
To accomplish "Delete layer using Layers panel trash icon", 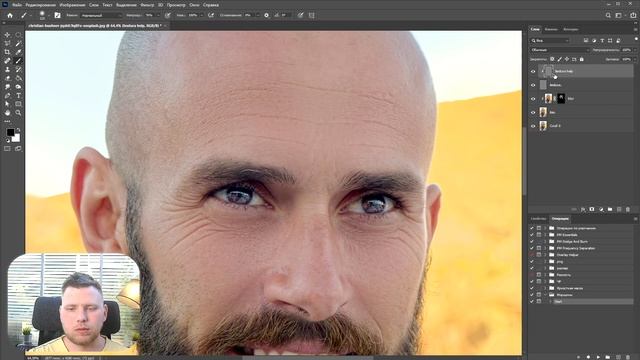I will tap(628, 209).
